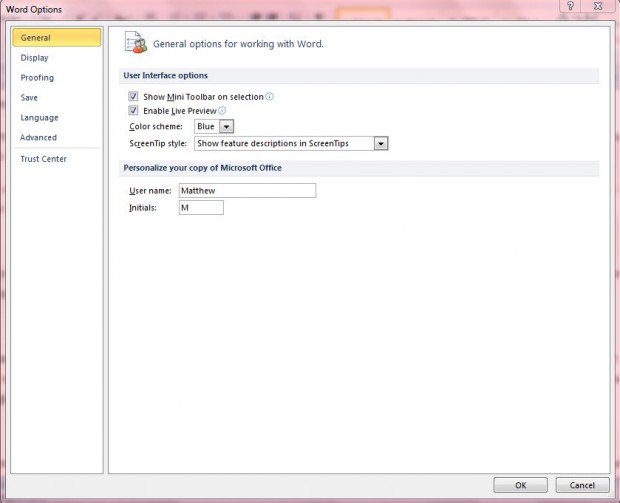
Task: Expand the ScreenTip style dropdown arrow
Action: (x=381, y=144)
